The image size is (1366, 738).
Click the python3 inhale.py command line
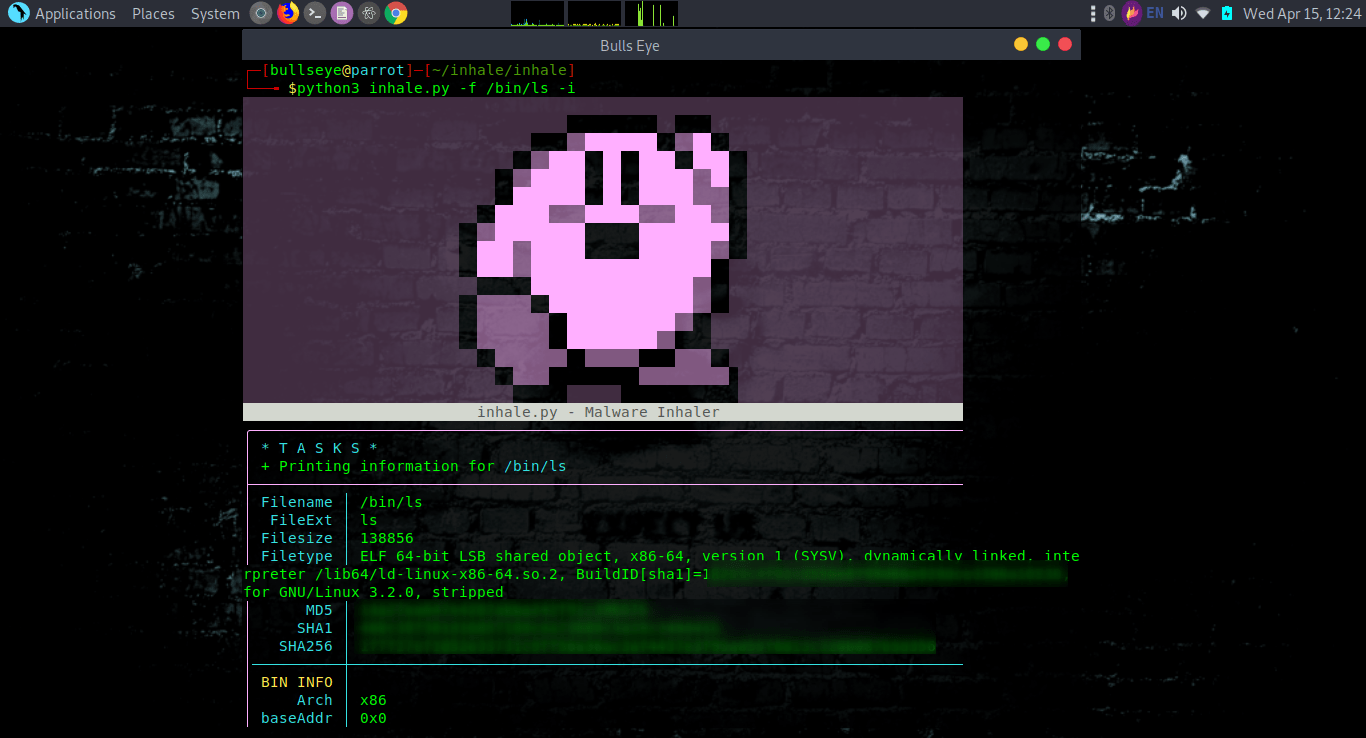[436, 88]
